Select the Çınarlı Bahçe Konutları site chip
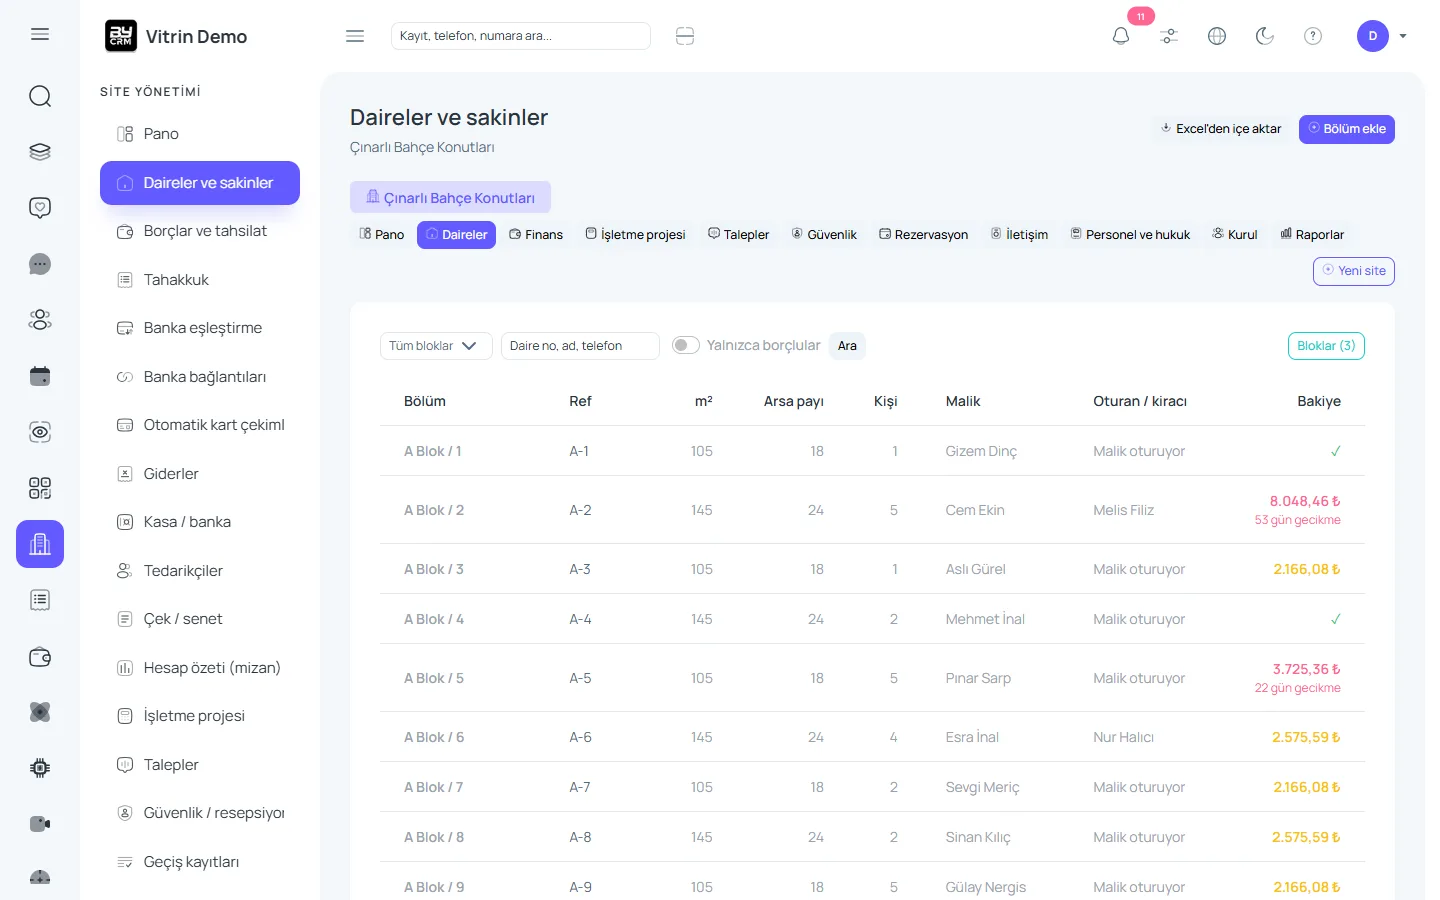The image size is (1440, 900). pyautogui.click(x=450, y=197)
